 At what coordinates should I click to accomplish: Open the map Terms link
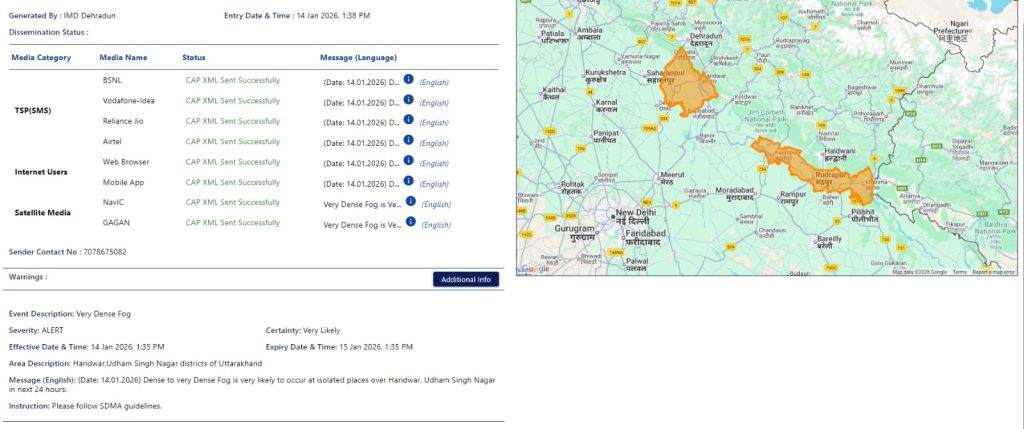959,272
